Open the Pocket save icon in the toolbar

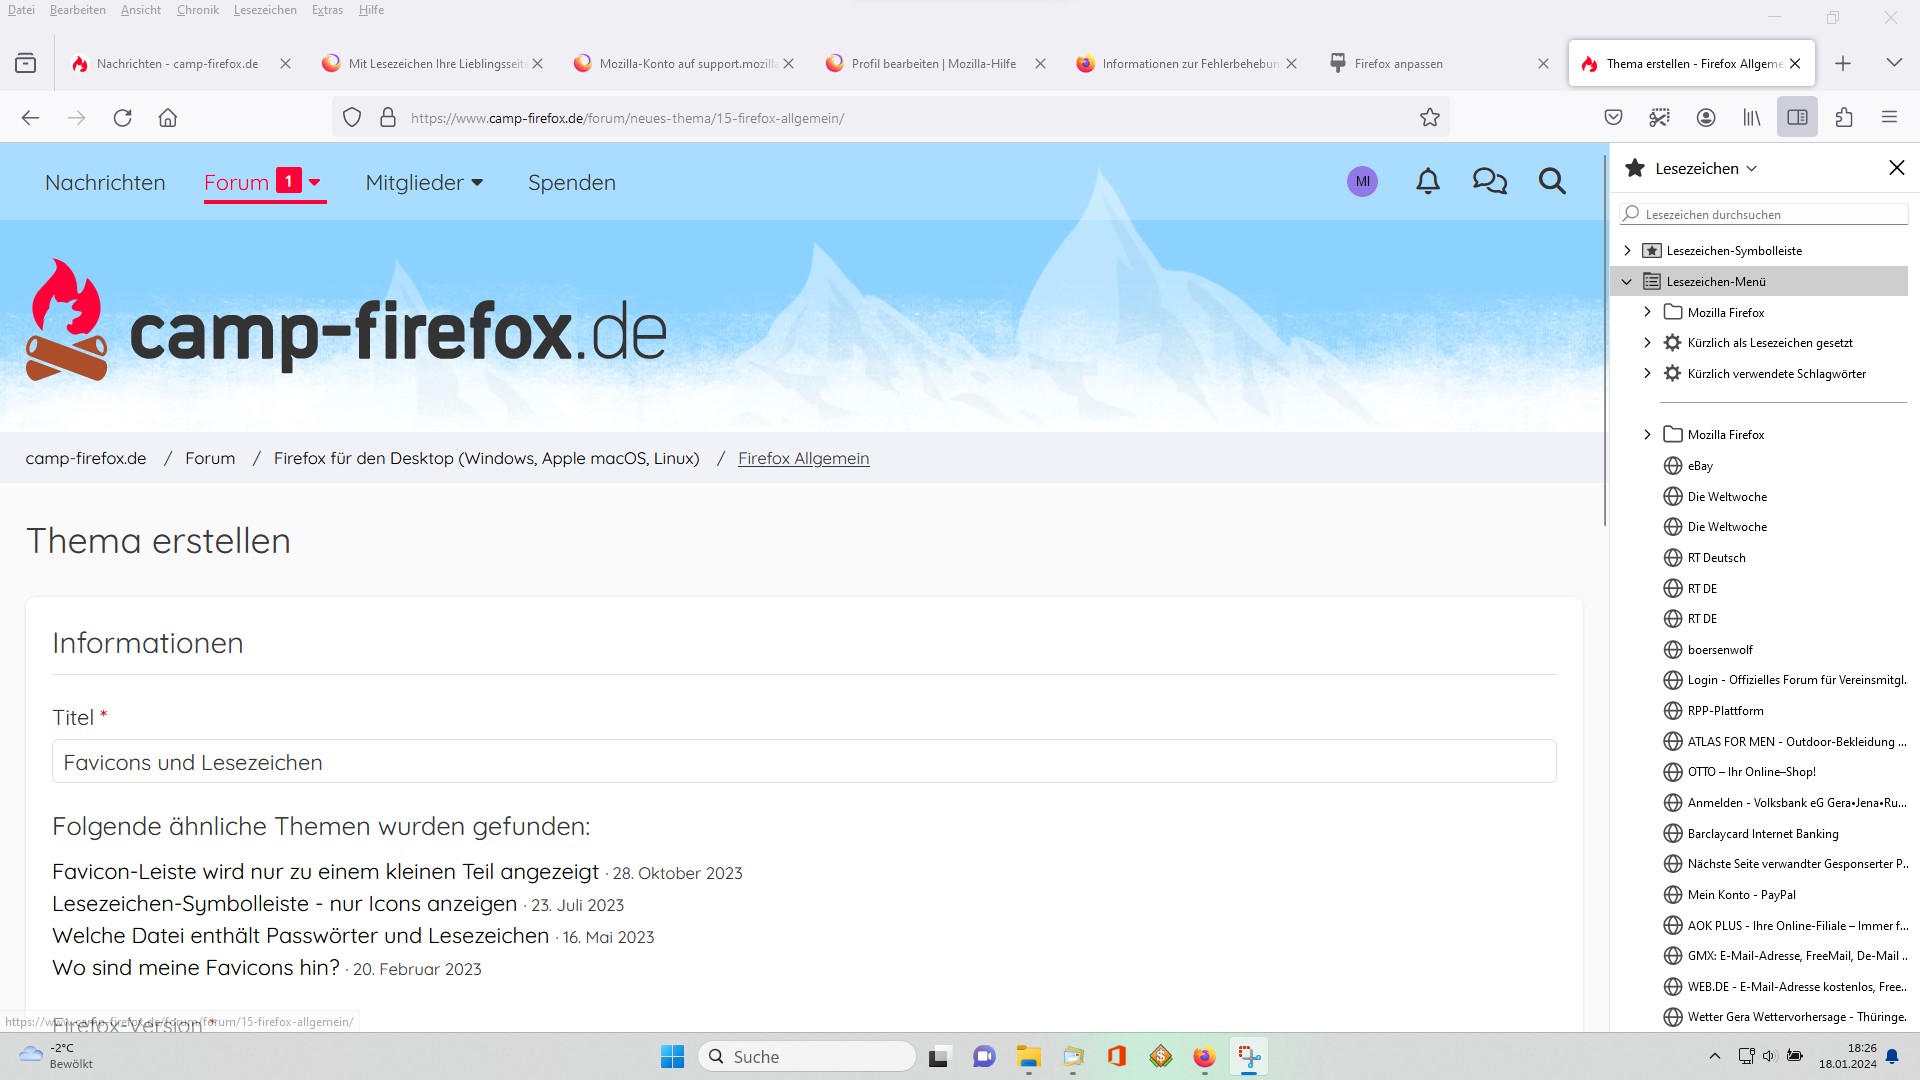pos(1613,118)
